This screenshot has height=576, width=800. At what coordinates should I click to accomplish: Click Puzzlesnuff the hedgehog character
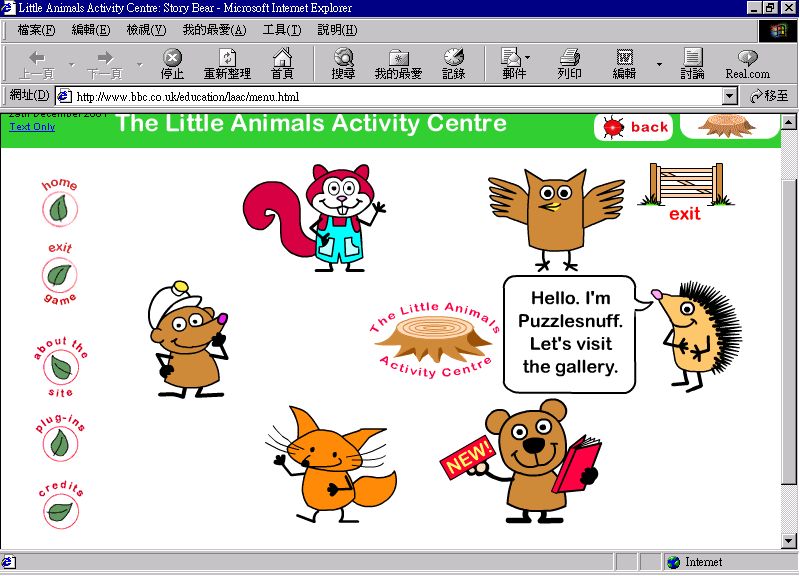(696, 336)
